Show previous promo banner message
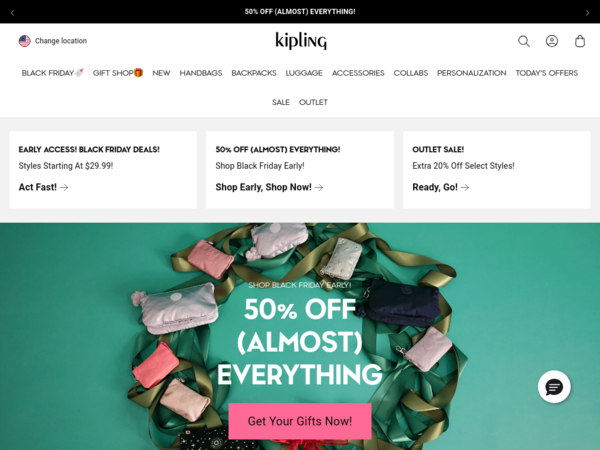 point(12,13)
